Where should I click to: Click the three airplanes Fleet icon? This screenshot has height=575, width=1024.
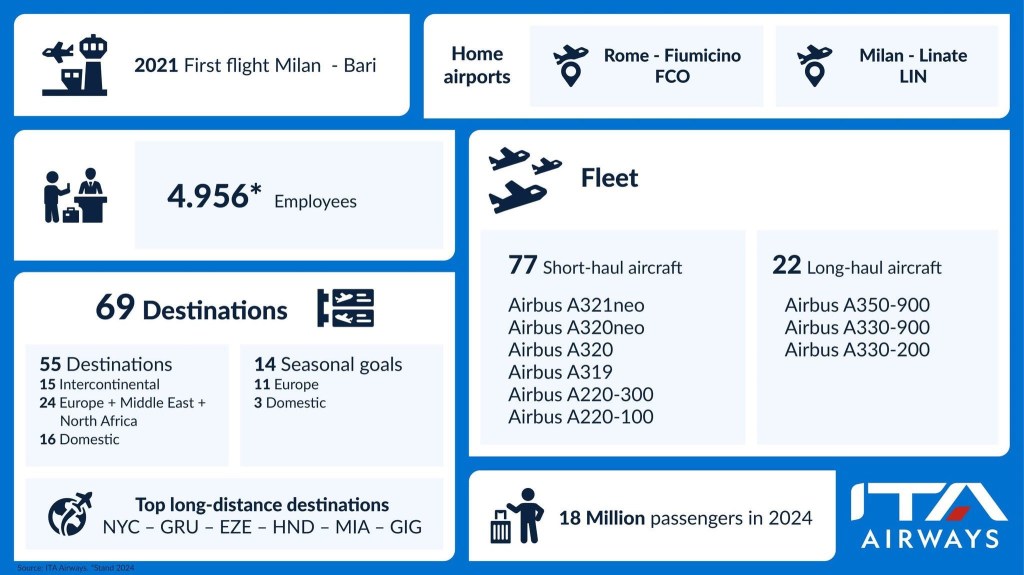click(x=524, y=180)
